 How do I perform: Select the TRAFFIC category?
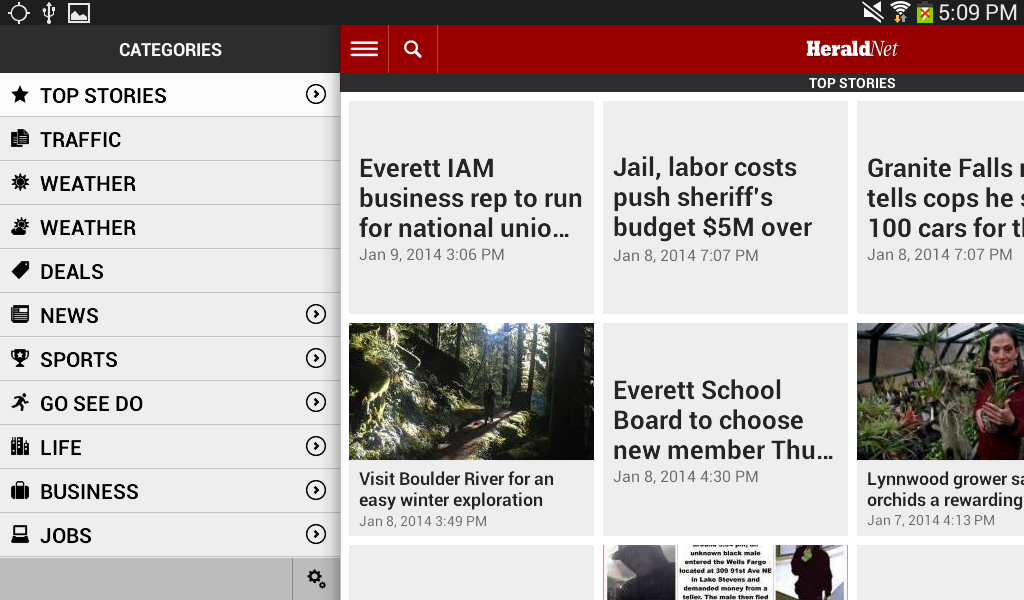point(170,139)
